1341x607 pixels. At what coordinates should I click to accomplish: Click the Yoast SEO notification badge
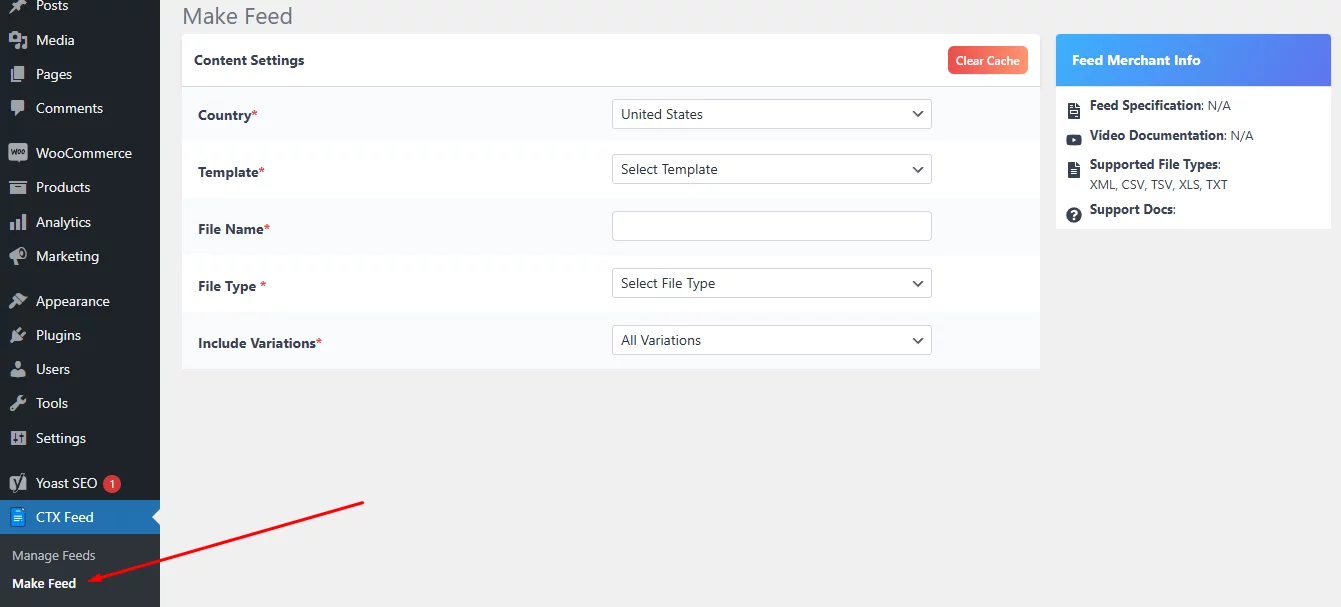point(112,484)
